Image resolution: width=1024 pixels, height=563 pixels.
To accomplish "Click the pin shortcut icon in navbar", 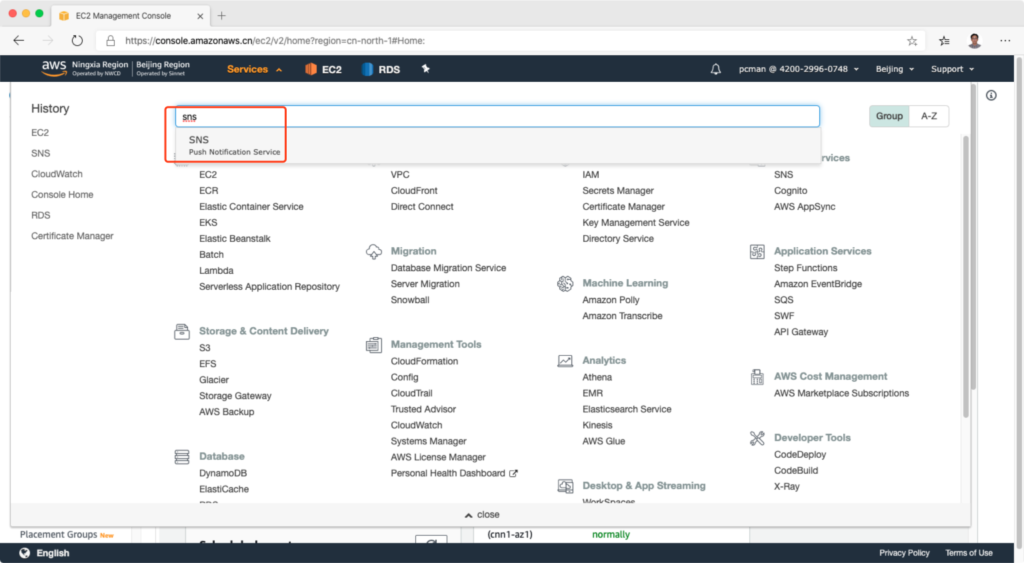I will coord(425,69).
